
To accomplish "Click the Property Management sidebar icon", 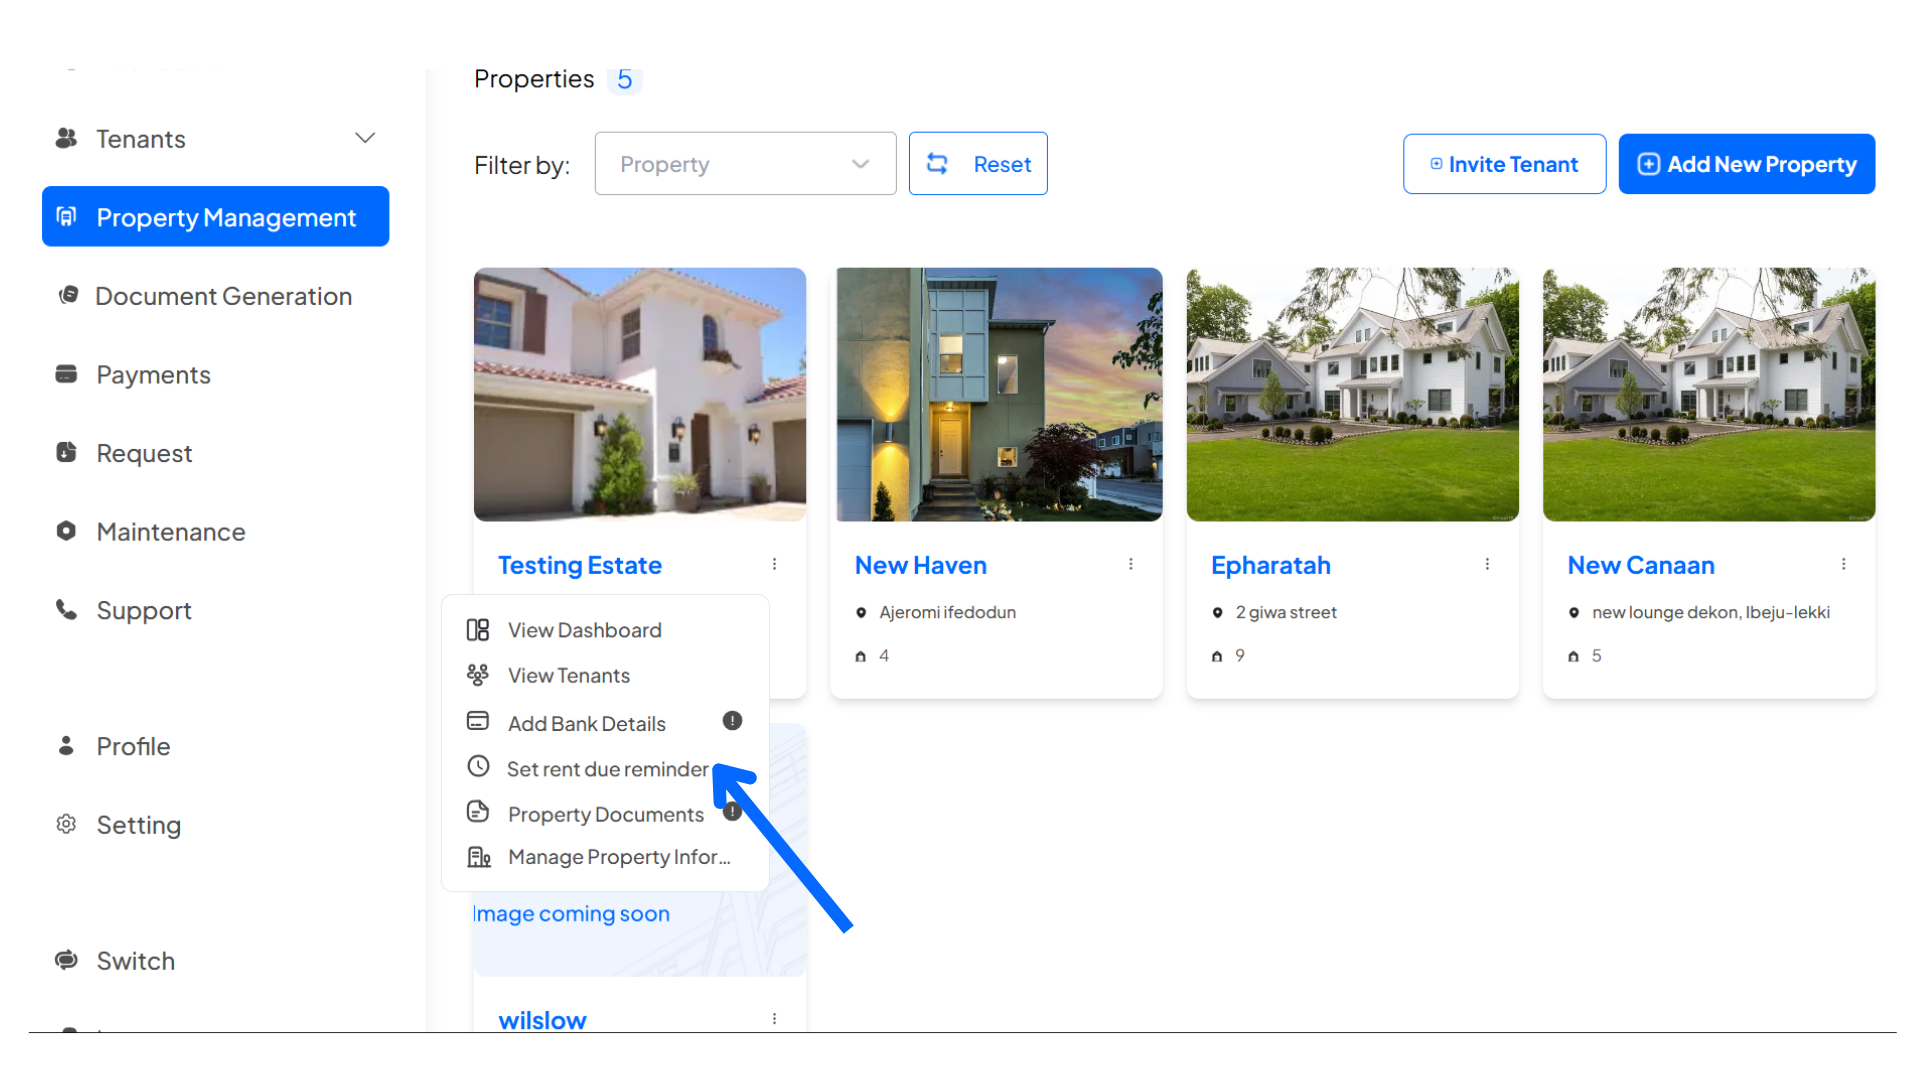I will tap(67, 216).
